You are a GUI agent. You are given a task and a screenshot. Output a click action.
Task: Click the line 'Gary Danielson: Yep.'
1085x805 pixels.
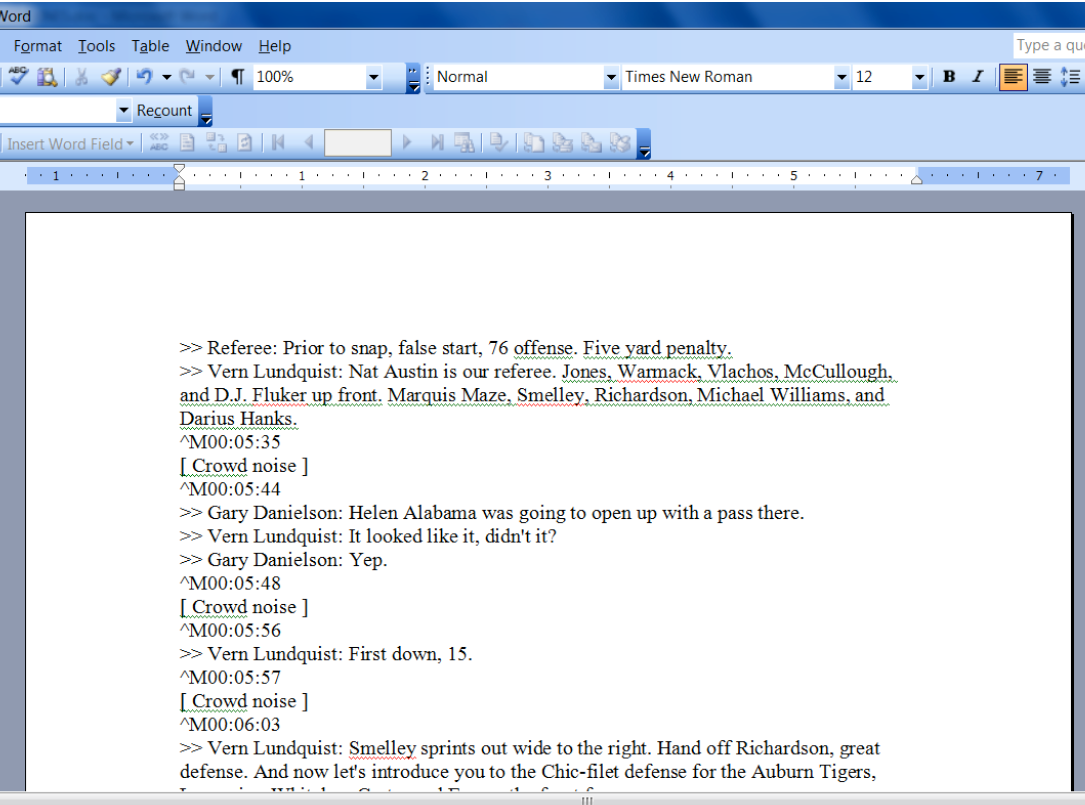(x=284, y=560)
